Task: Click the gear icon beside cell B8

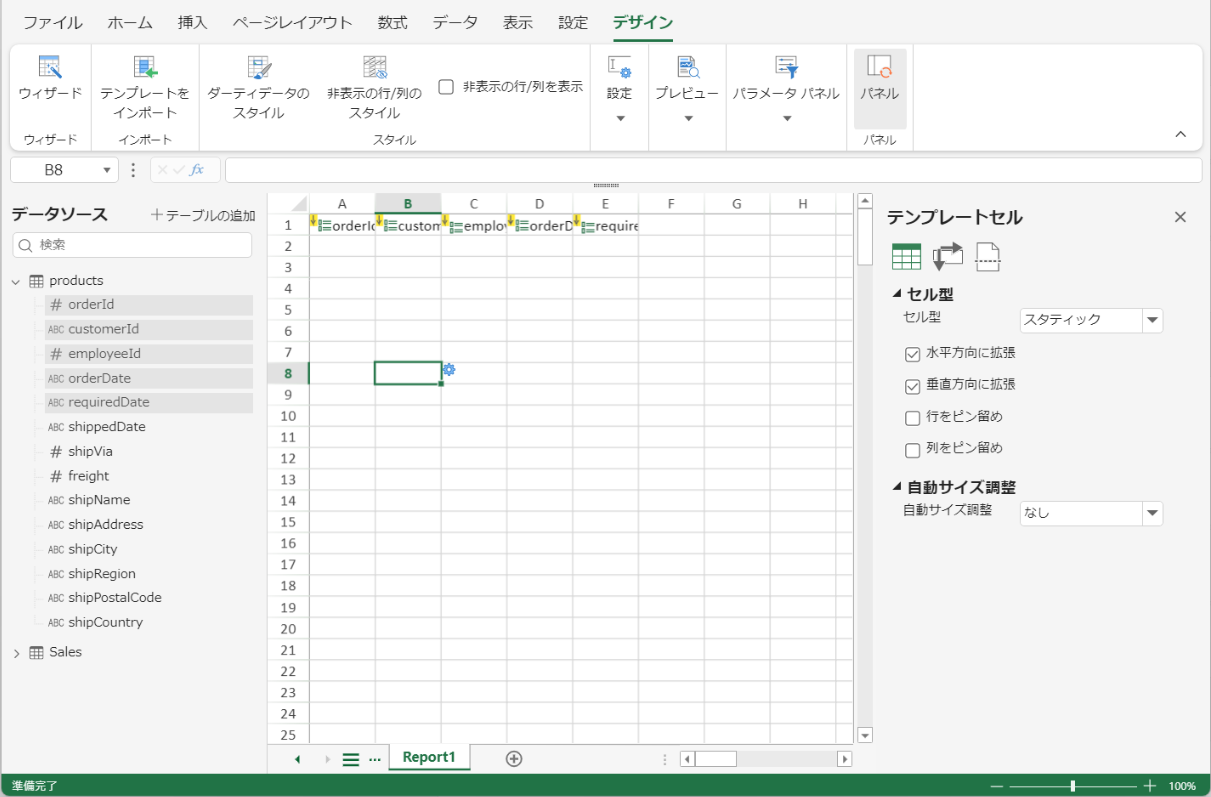Action: click(449, 370)
